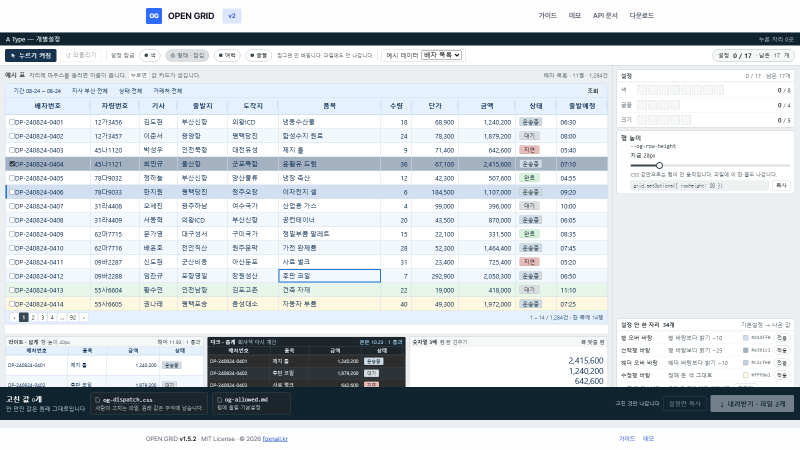The height and width of the screenshot is (450, 800).
Task: Click the 지연 status badge in row 0403
Action: (529, 150)
